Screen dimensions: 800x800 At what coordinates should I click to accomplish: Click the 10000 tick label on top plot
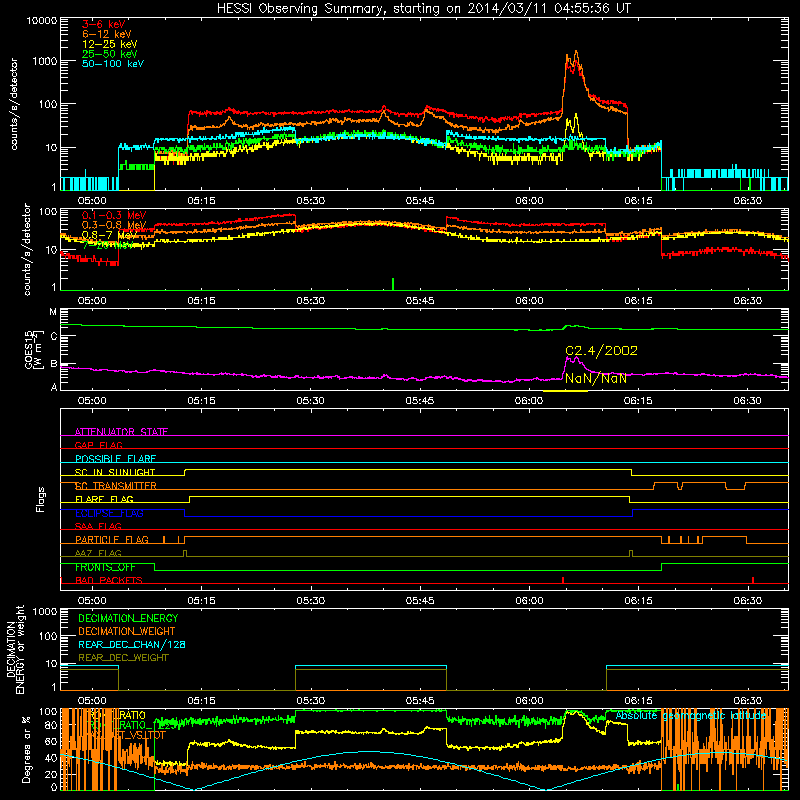click(42, 20)
